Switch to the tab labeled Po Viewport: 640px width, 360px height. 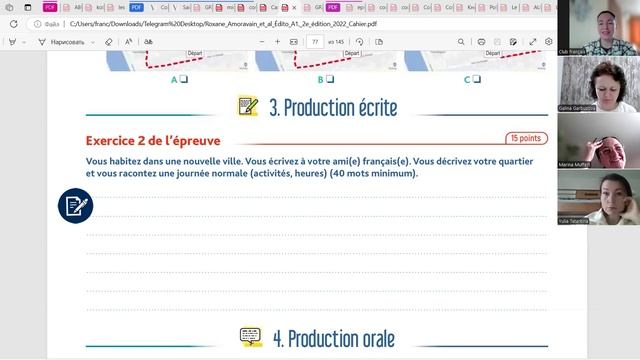(487, 7)
